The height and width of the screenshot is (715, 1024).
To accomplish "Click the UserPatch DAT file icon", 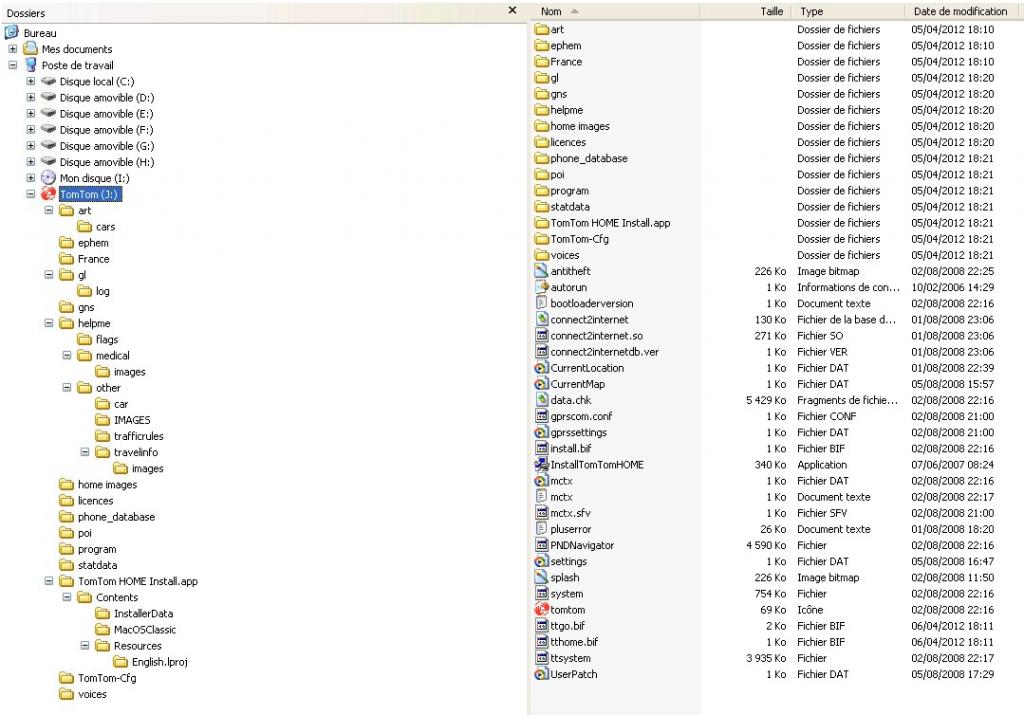I will point(541,674).
